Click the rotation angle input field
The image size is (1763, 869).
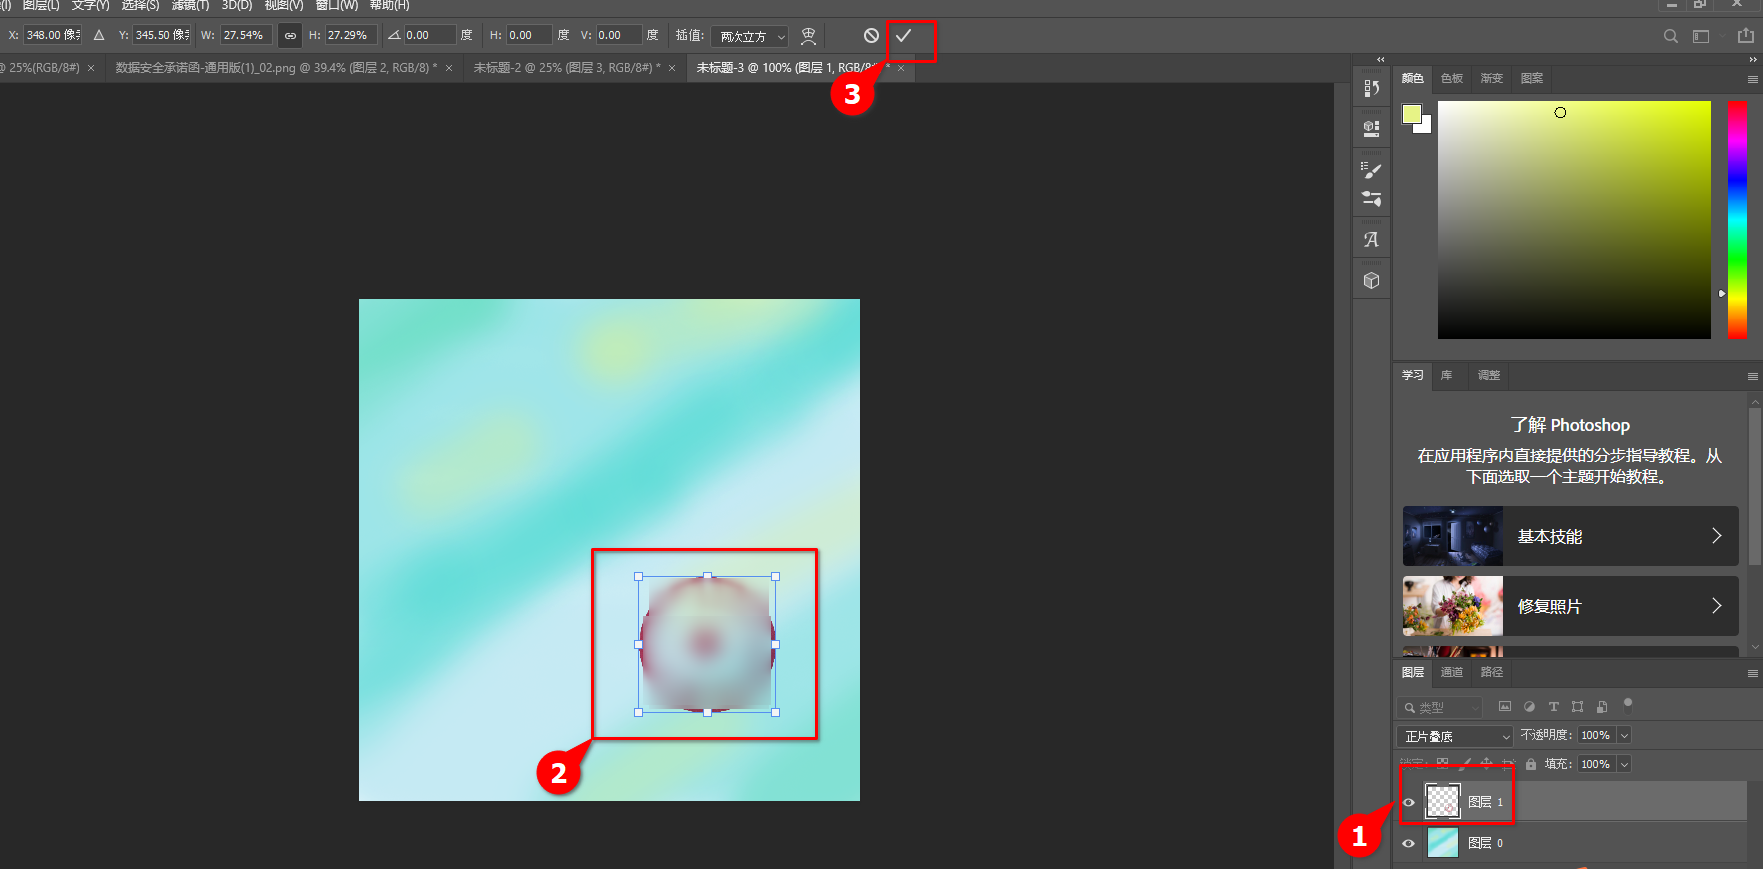tap(429, 36)
